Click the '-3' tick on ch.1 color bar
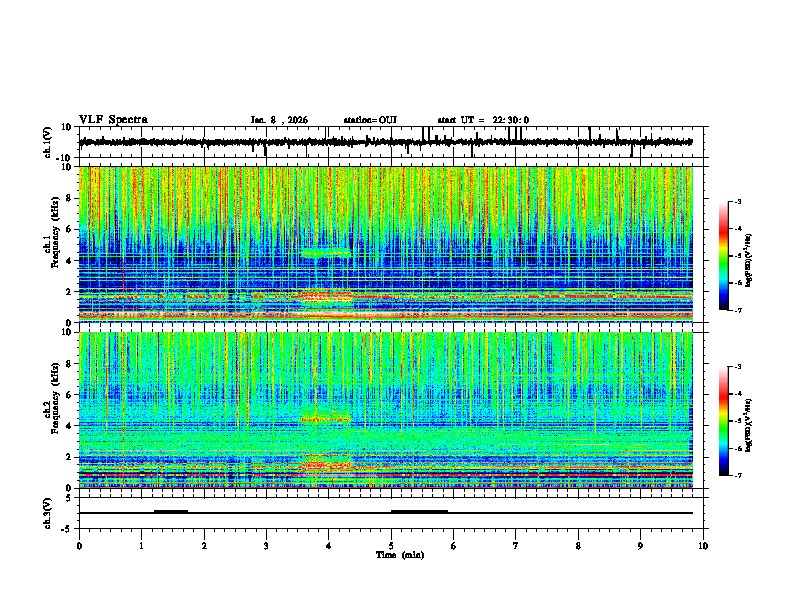Screen dimensions: 792x612 click(737, 201)
